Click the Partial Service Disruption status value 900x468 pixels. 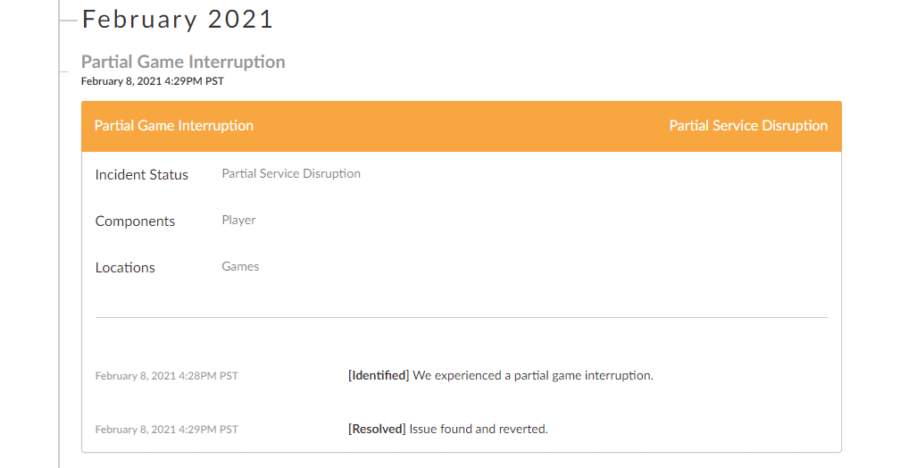[291, 173]
